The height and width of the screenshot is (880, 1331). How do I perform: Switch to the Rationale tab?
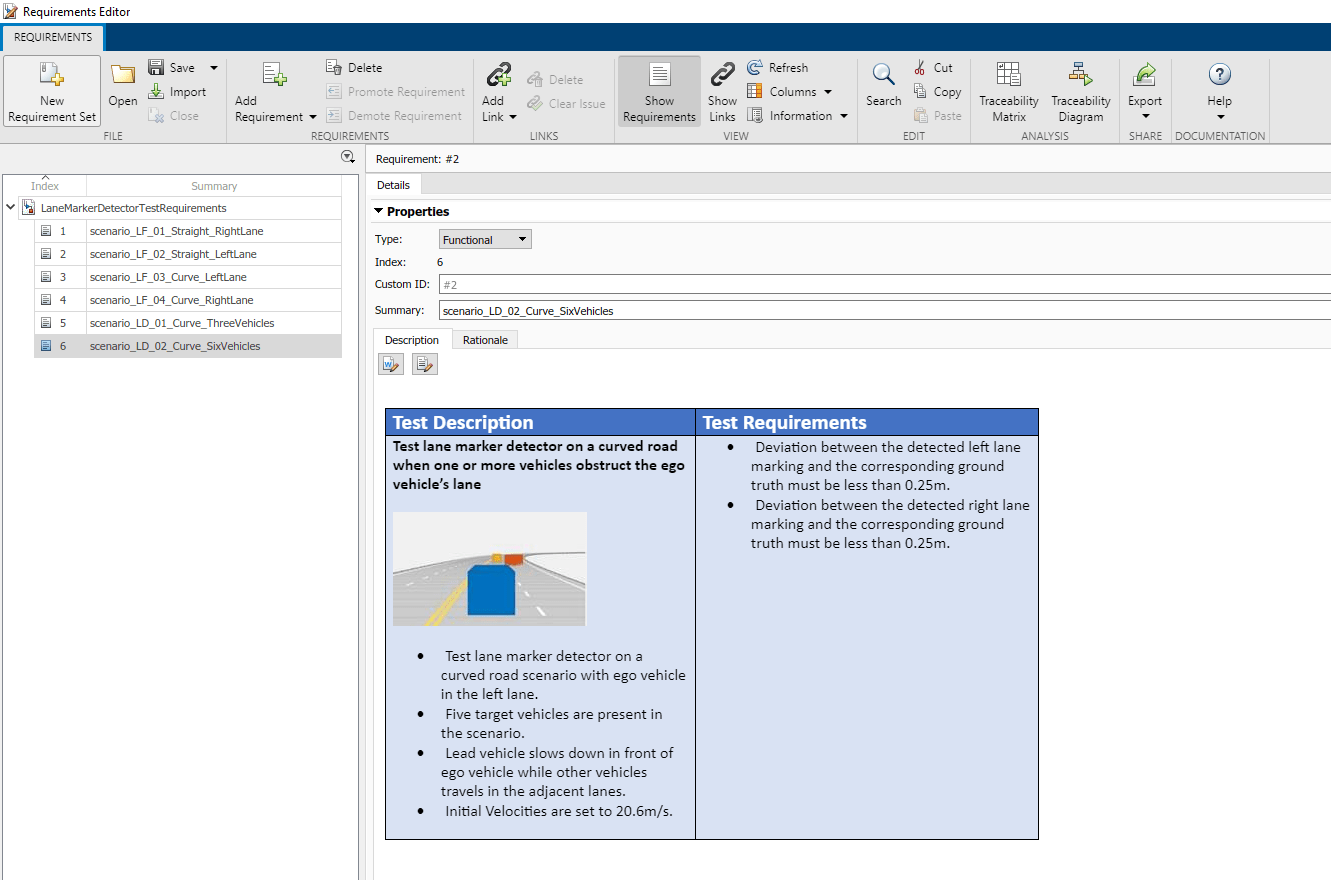click(x=485, y=340)
